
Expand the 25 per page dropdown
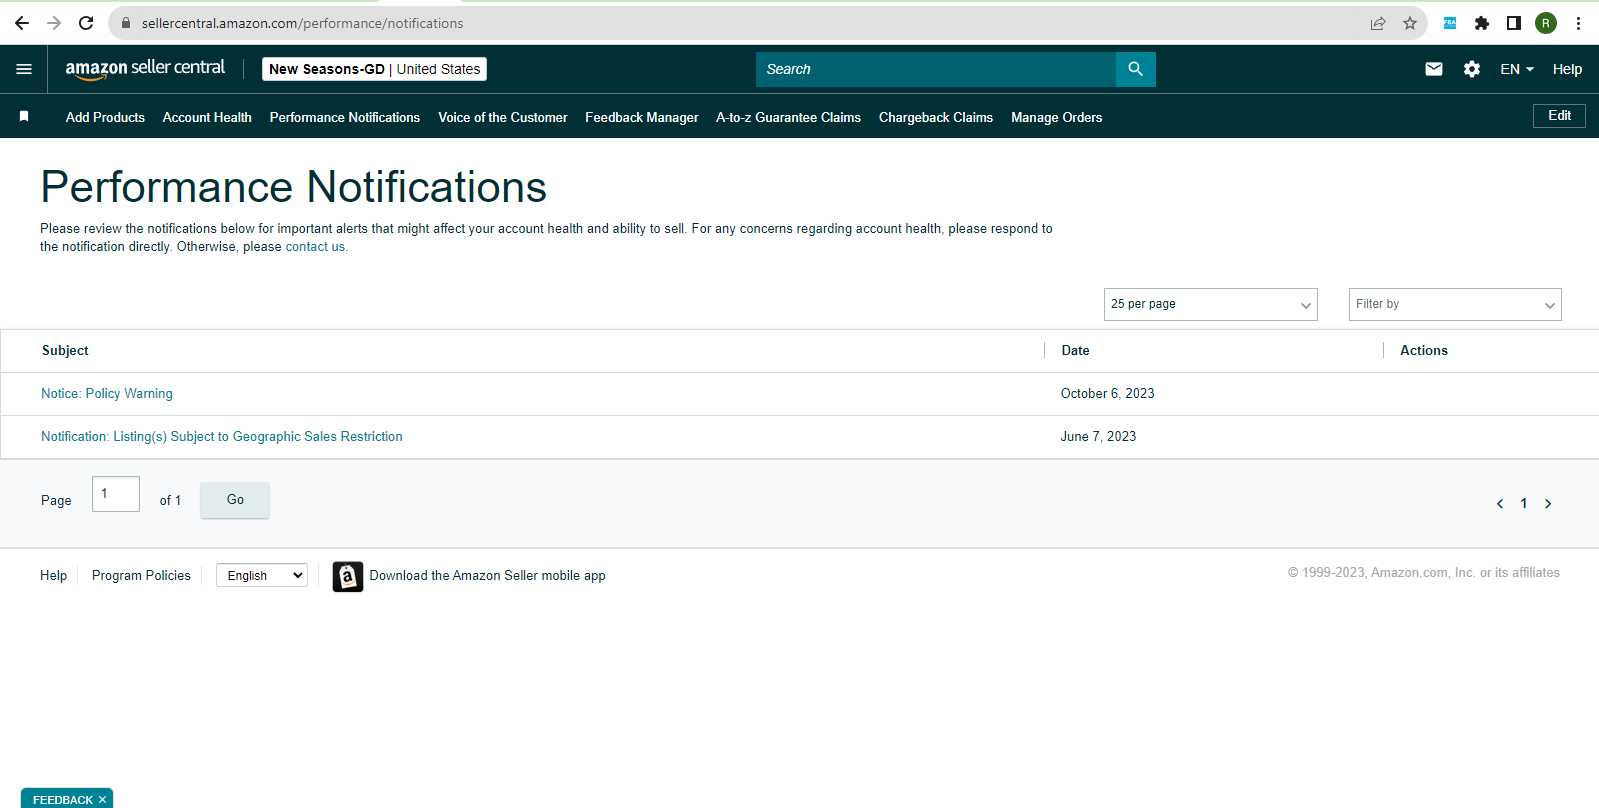pos(1211,305)
